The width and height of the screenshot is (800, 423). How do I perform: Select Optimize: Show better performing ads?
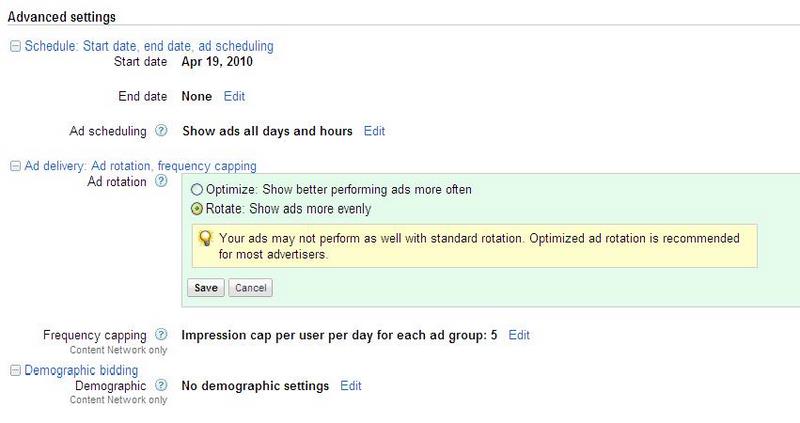[196, 189]
